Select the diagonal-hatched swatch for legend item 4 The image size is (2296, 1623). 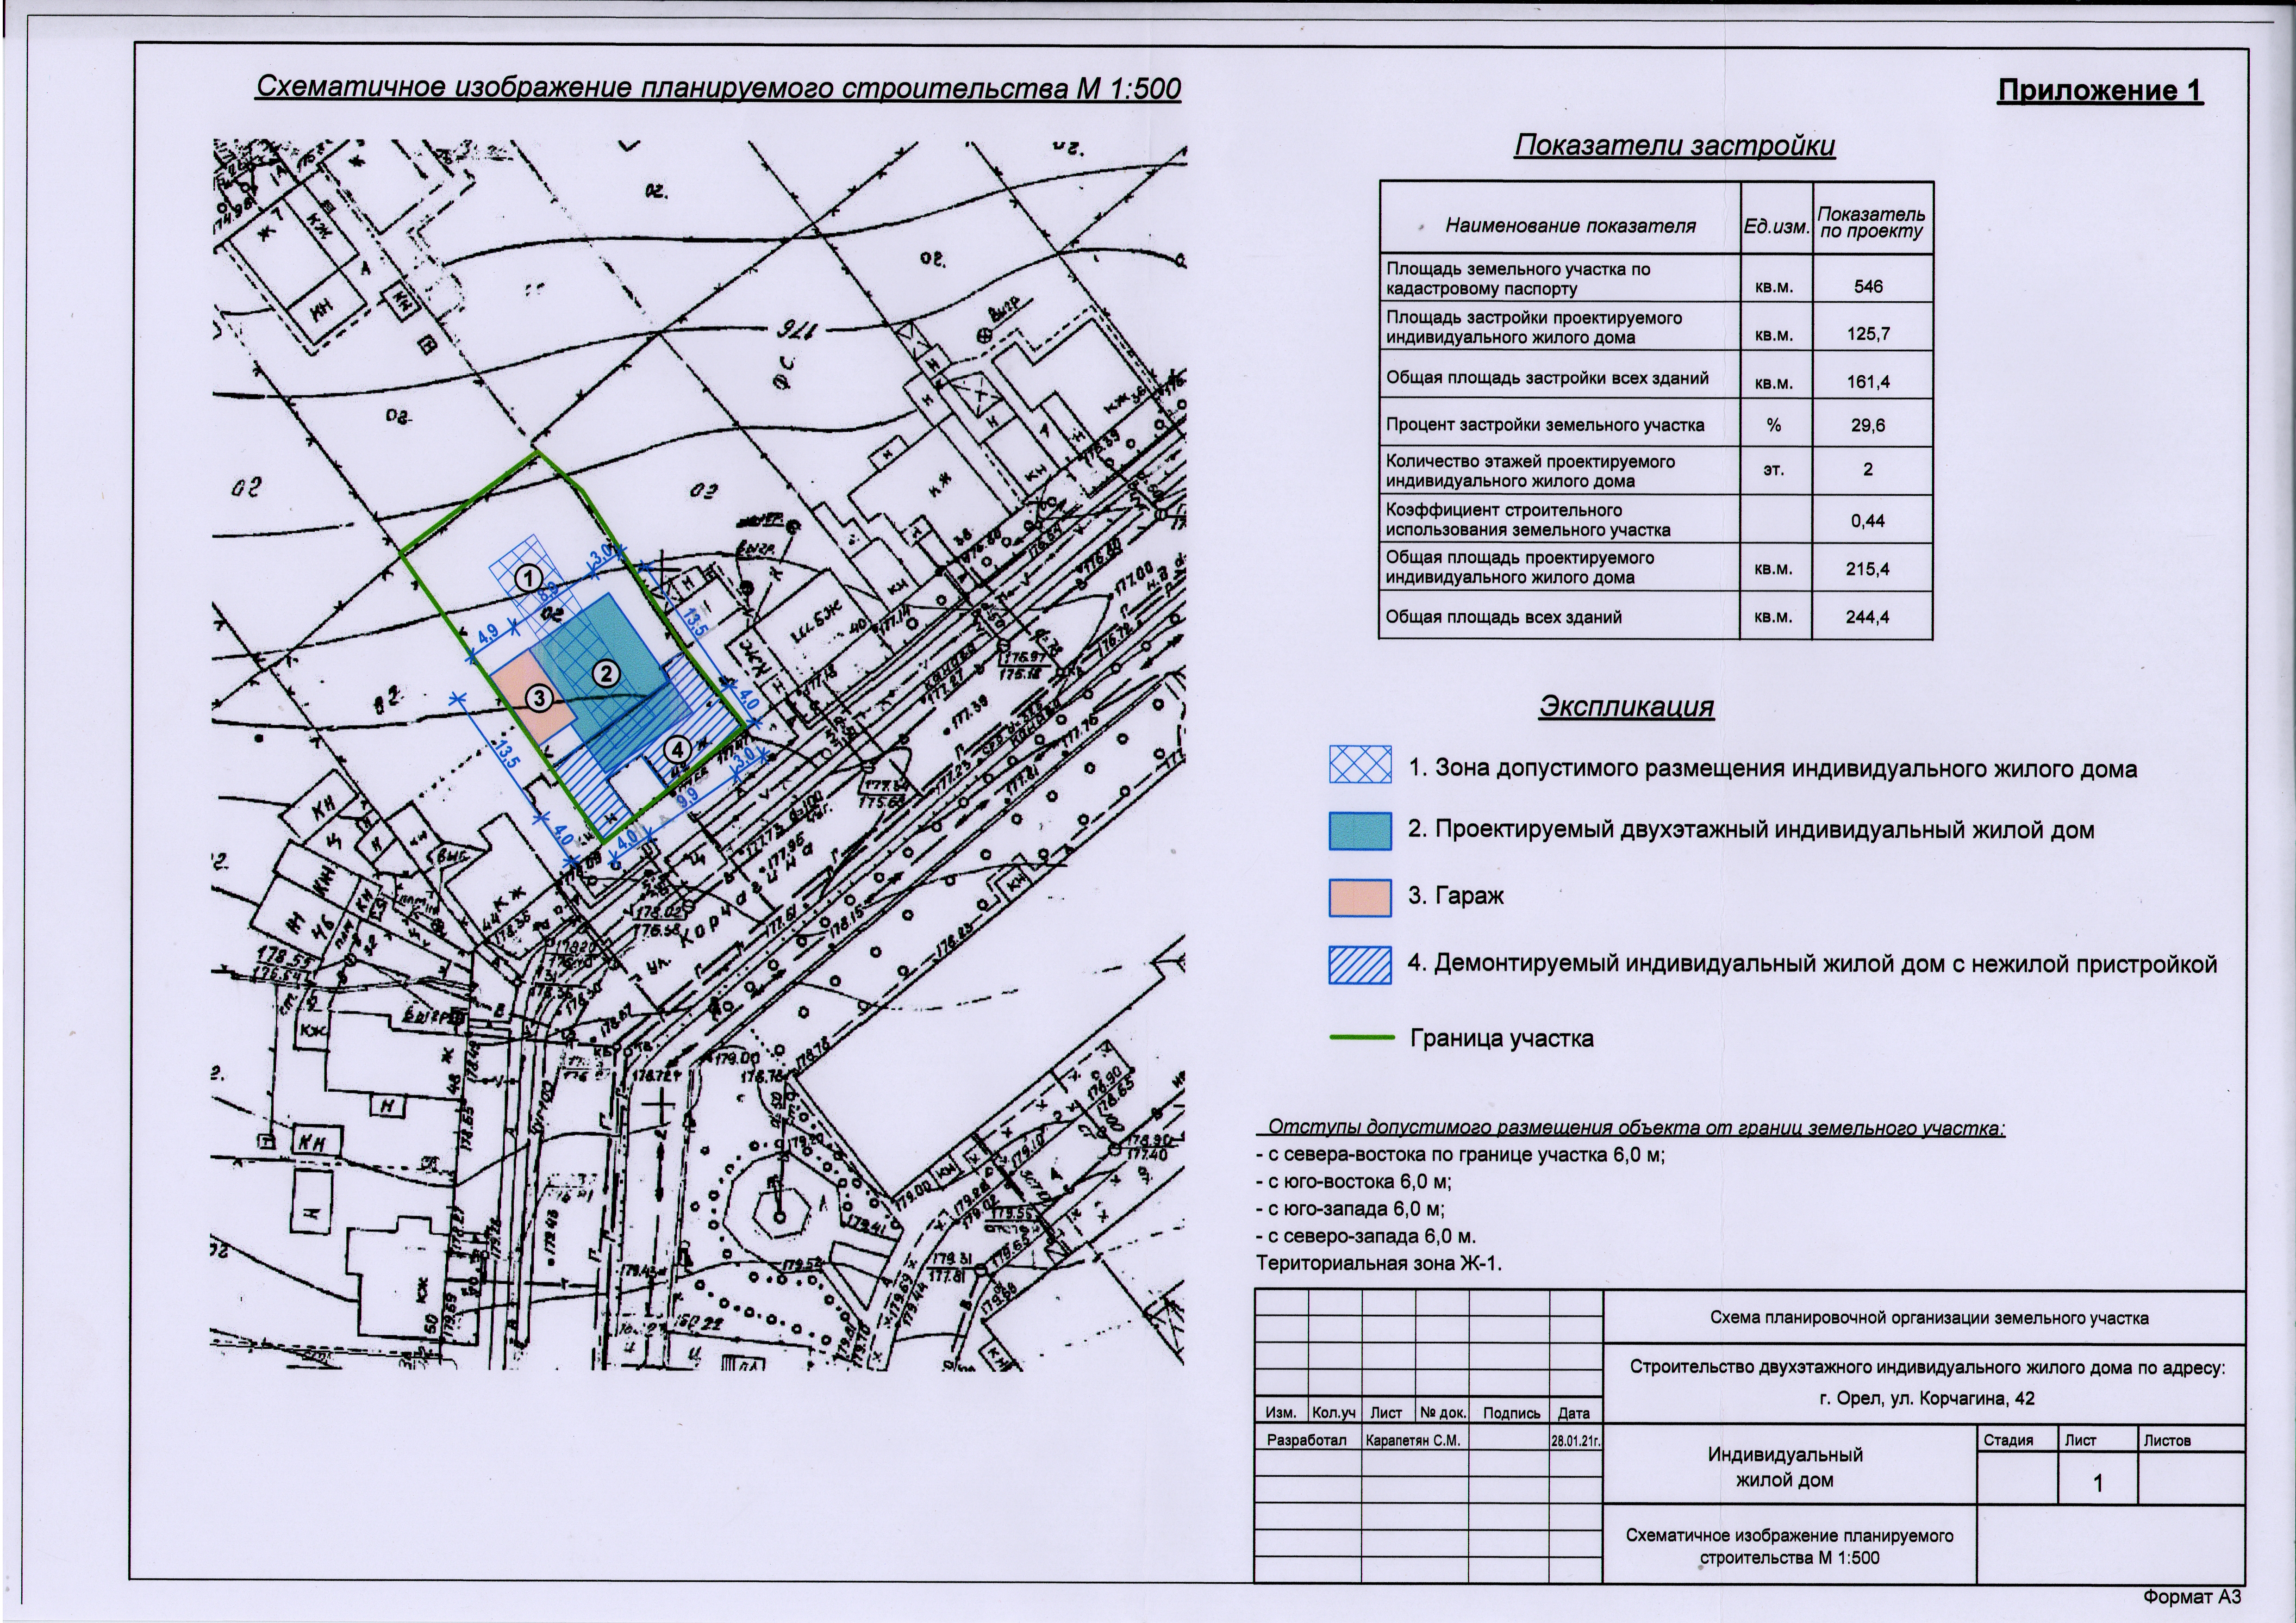(x=1360, y=965)
